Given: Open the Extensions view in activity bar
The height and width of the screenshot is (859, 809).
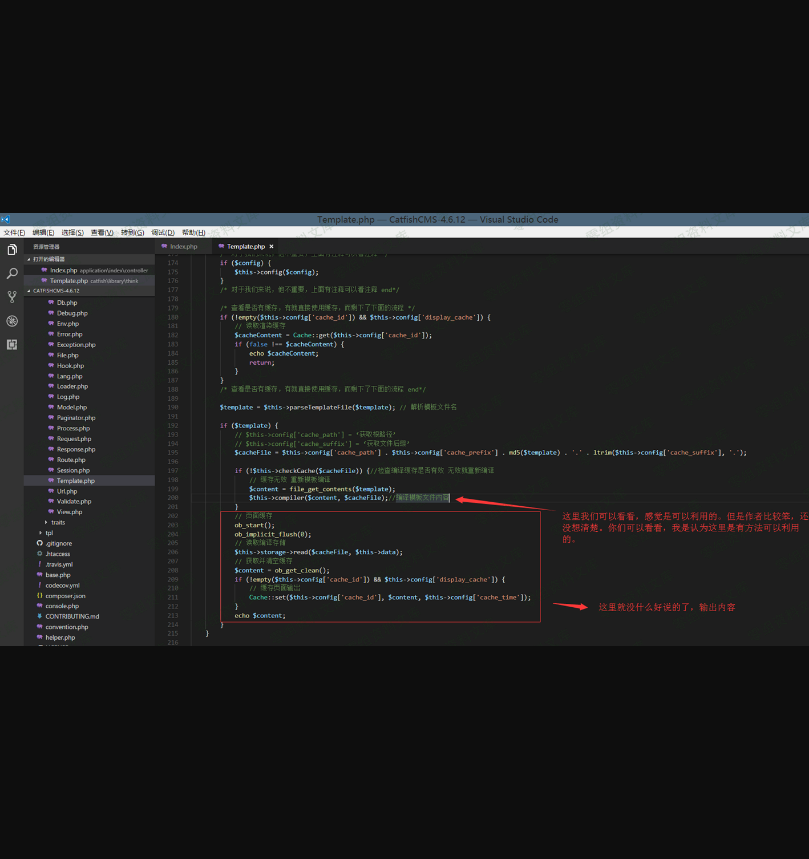Looking at the screenshot, I should coord(12,344).
